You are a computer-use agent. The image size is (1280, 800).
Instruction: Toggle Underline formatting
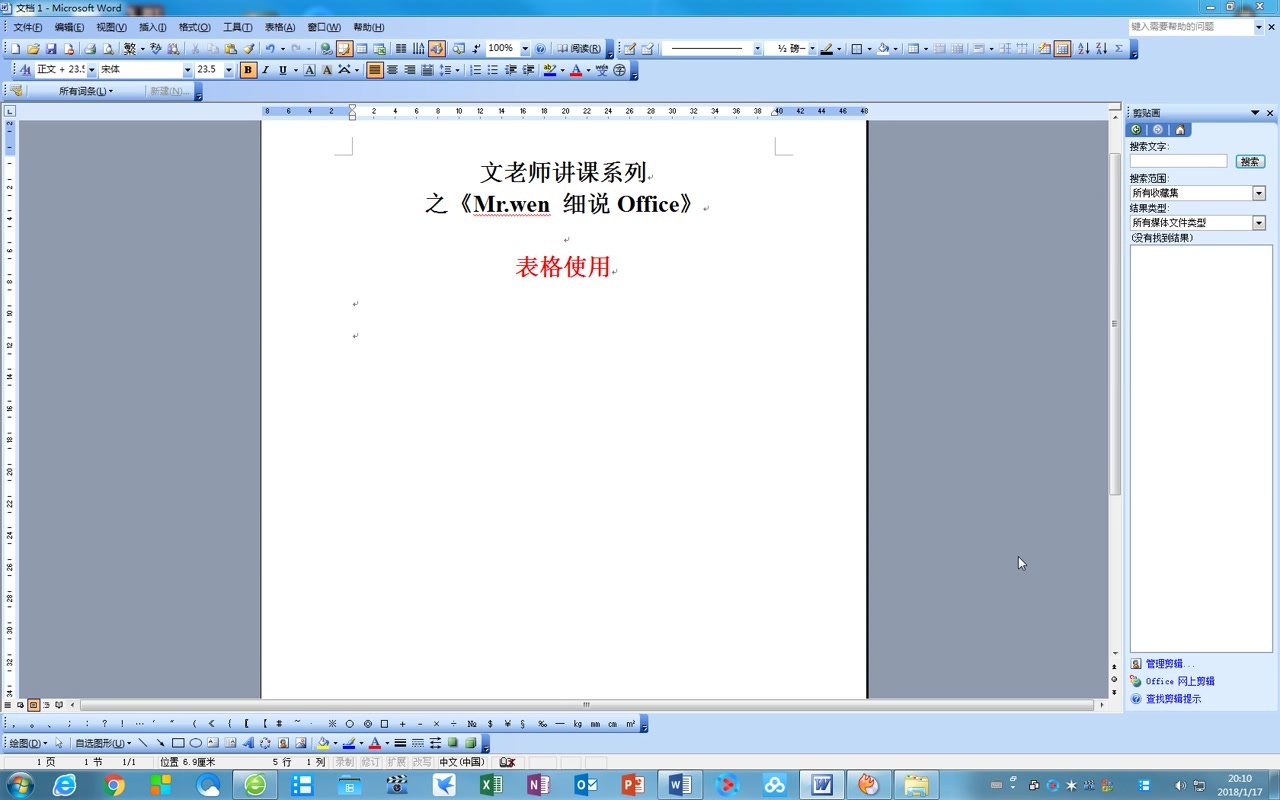[x=283, y=70]
